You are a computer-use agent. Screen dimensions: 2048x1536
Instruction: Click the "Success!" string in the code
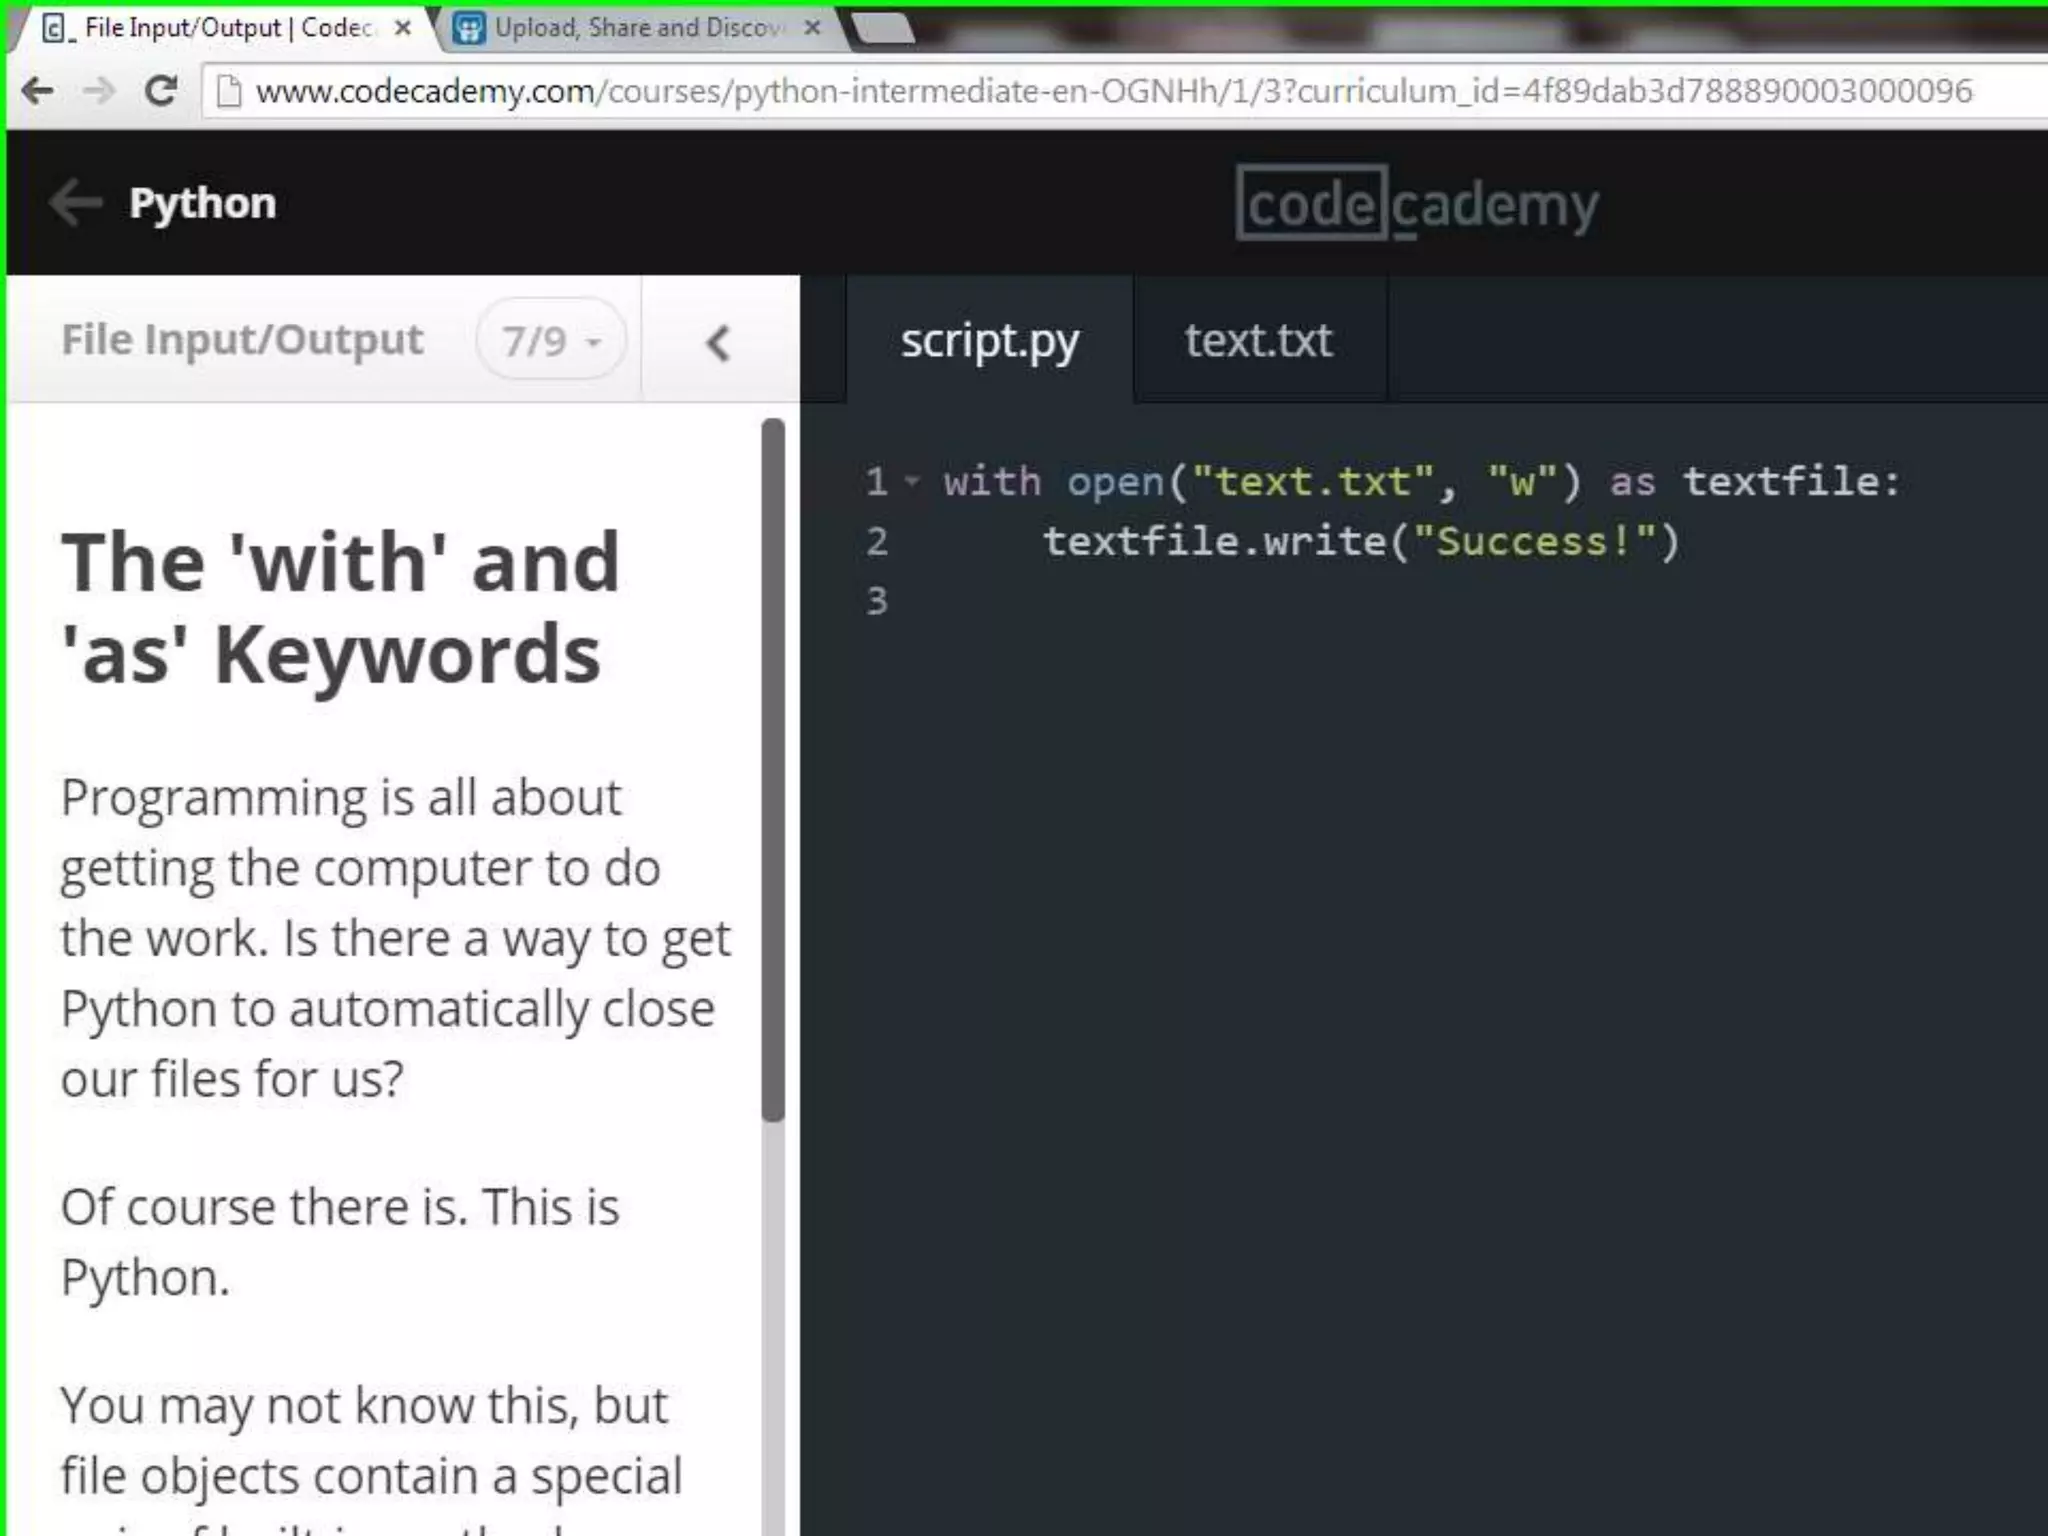click(x=1534, y=541)
